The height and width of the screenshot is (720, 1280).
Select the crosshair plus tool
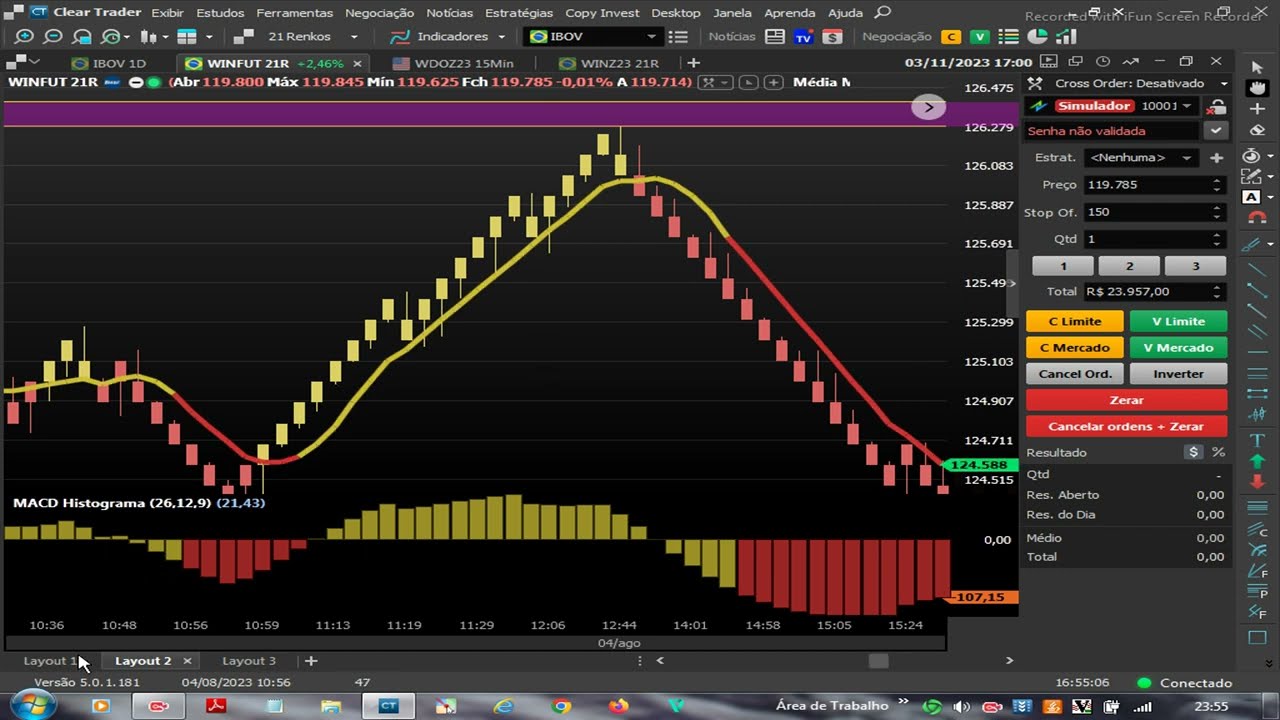tap(1257, 109)
